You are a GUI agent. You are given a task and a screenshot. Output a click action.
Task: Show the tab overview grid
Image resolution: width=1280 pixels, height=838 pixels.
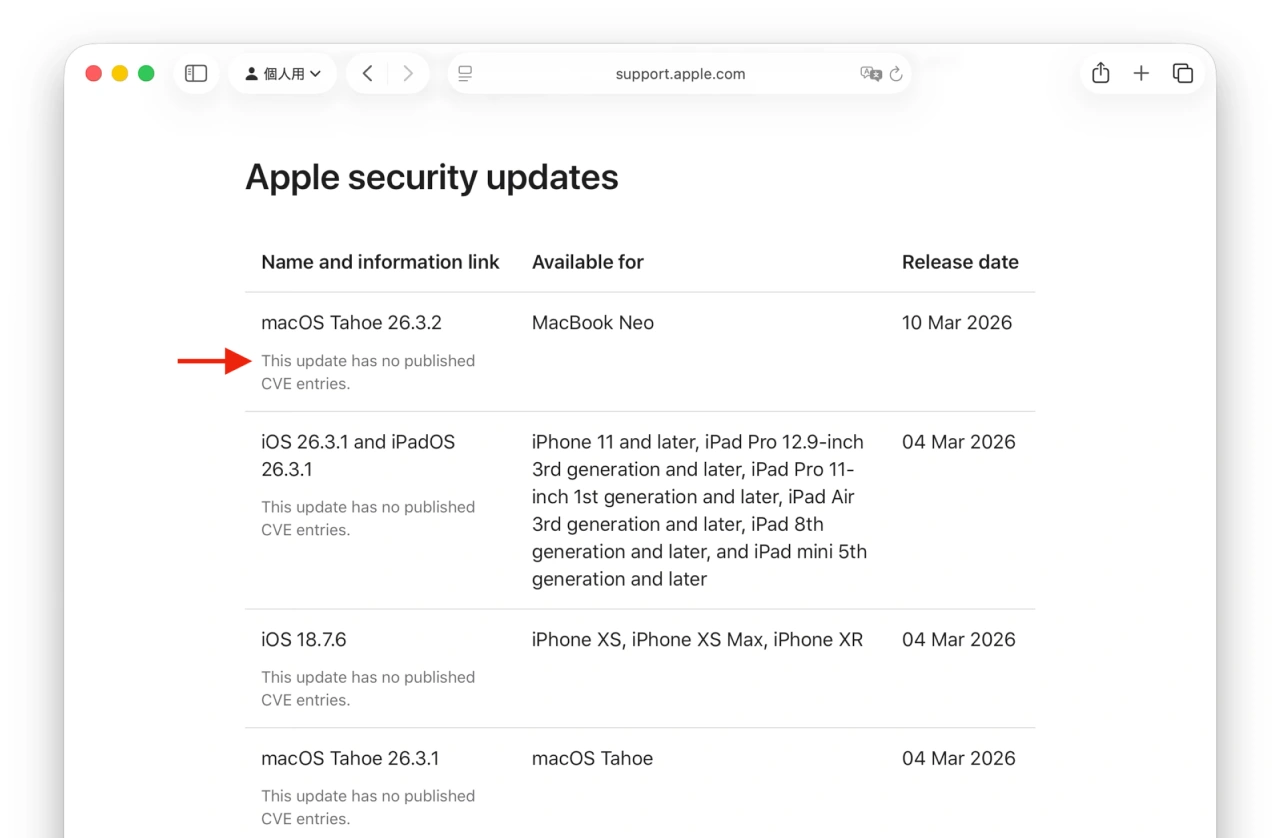[1183, 73]
